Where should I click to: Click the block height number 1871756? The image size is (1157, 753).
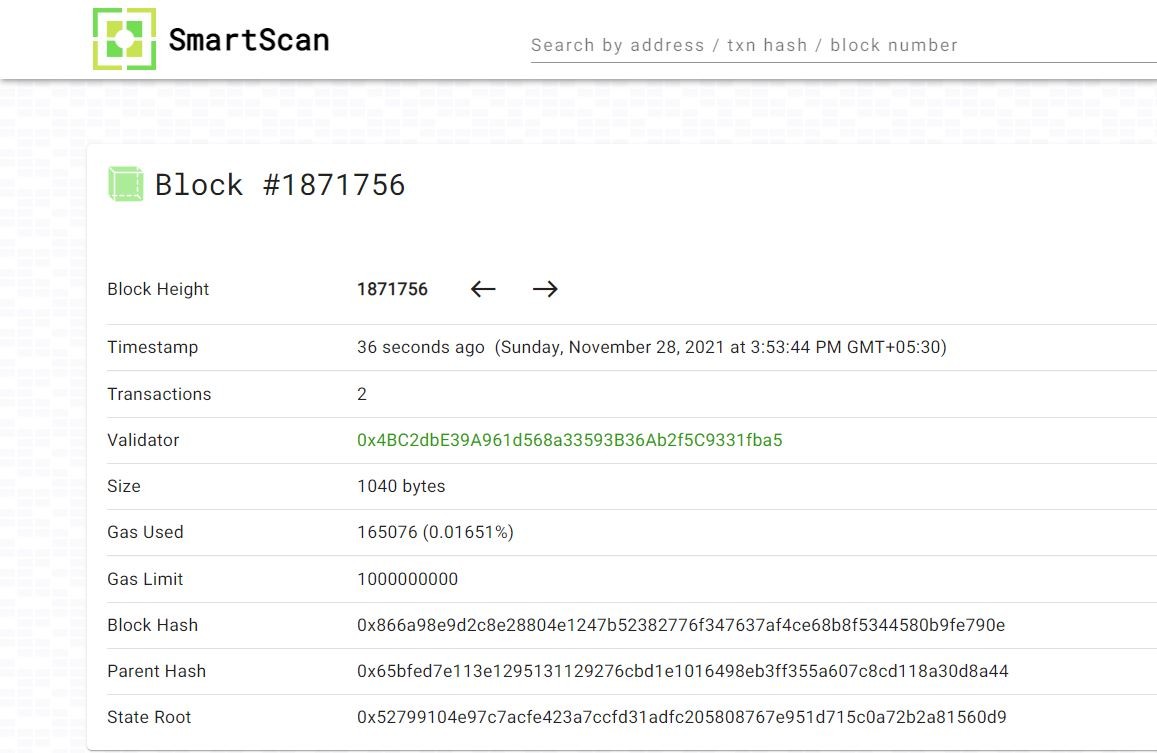(x=393, y=289)
